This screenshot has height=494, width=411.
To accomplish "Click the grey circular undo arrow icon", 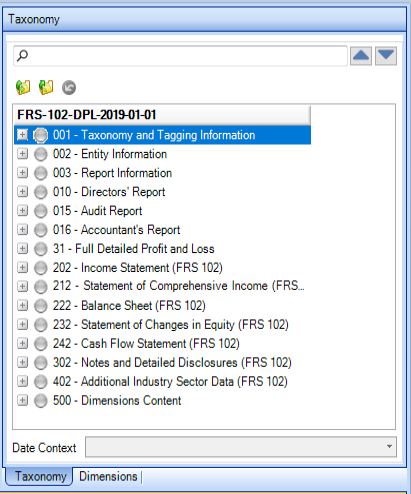I will [69, 88].
